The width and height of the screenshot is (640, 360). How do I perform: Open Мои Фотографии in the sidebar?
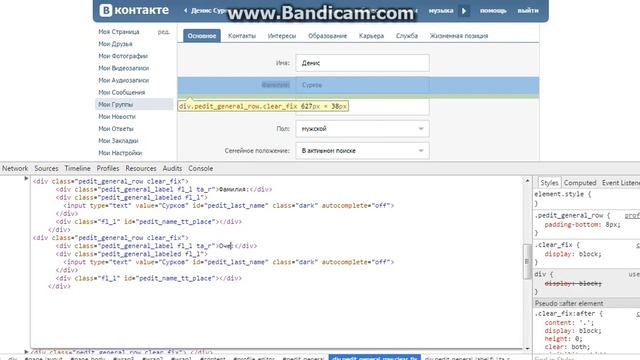click(123, 56)
